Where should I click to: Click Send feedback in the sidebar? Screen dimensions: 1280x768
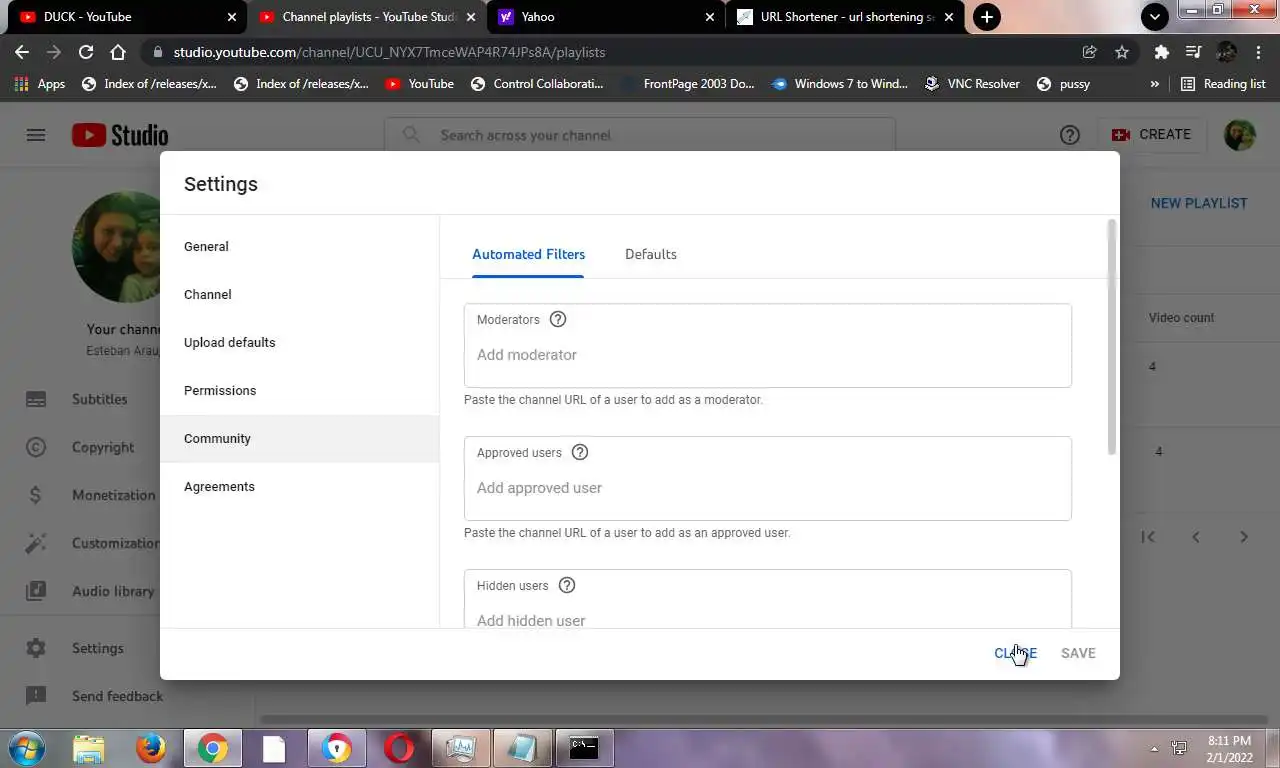point(117,696)
